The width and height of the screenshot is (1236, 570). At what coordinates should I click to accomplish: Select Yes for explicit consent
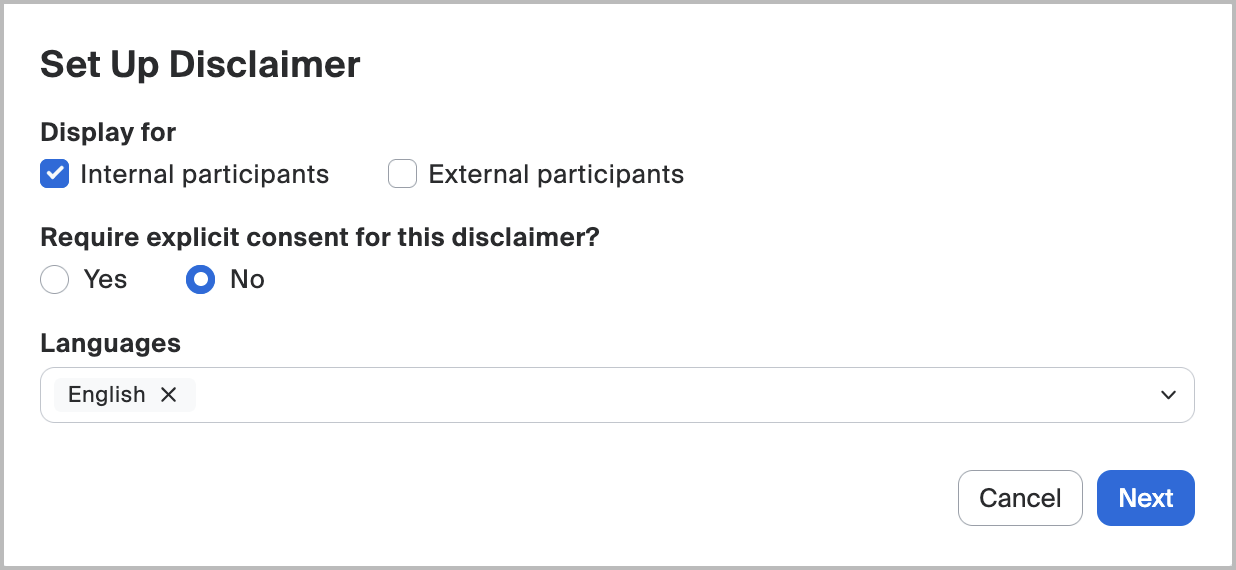point(54,279)
